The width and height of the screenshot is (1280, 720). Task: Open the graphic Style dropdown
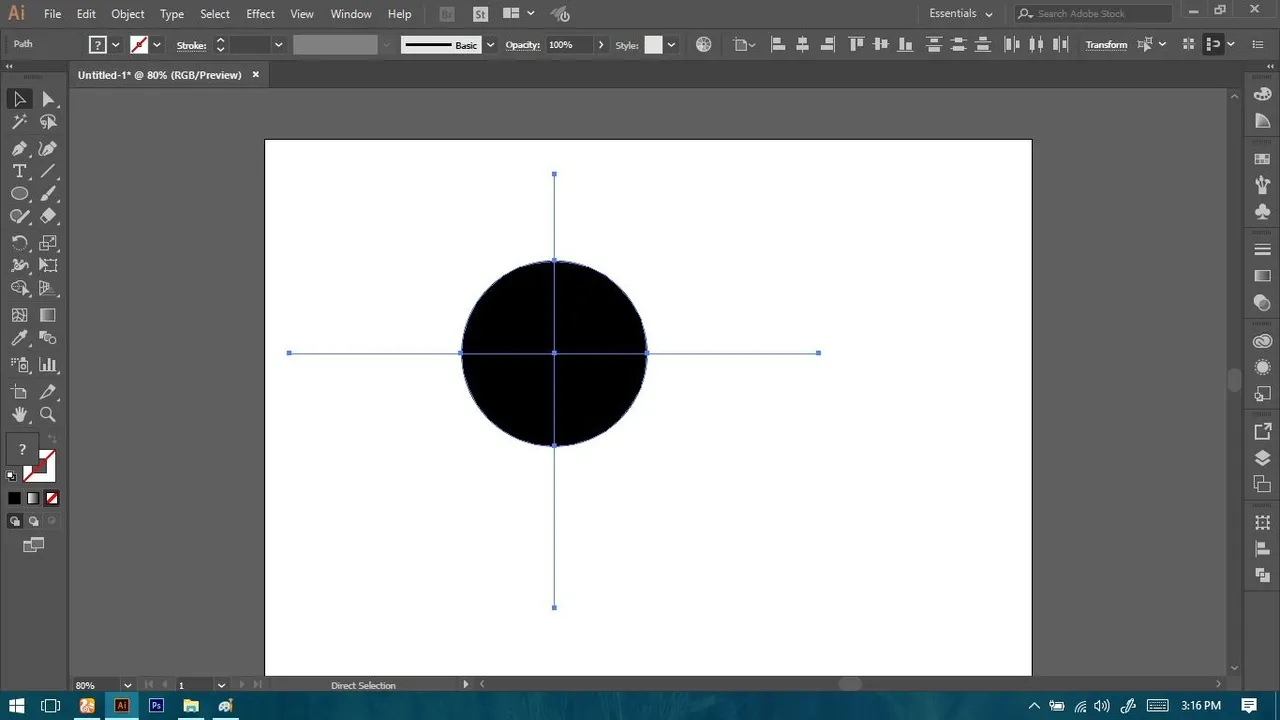pos(671,45)
